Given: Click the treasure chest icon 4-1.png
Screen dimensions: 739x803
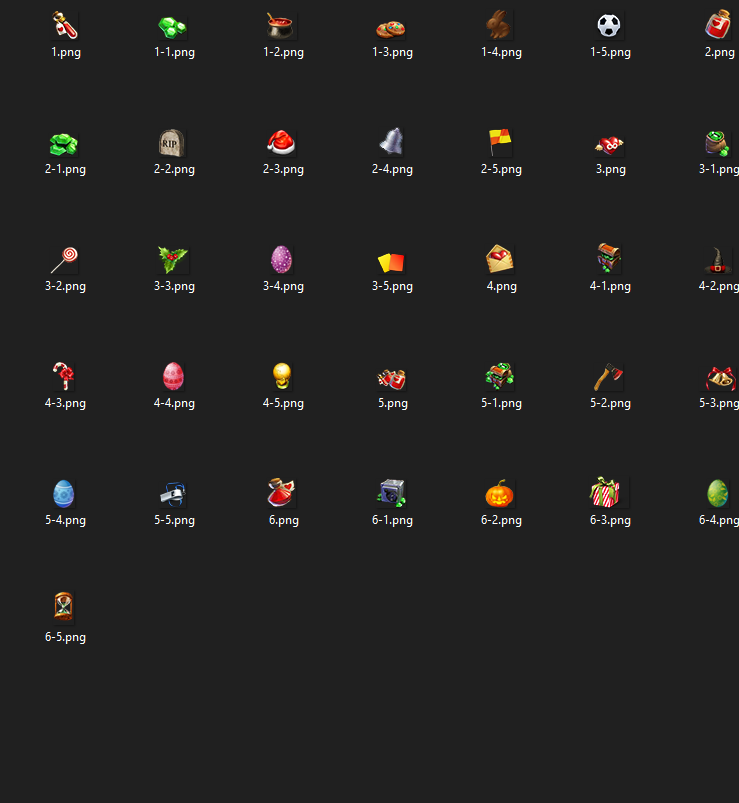Looking at the screenshot, I should [609, 258].
